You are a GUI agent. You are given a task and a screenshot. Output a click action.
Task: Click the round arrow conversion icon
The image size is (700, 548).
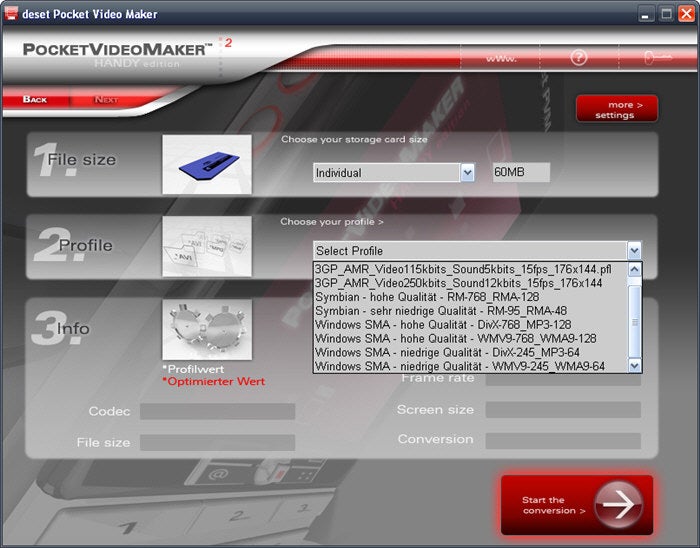(618, 505)
